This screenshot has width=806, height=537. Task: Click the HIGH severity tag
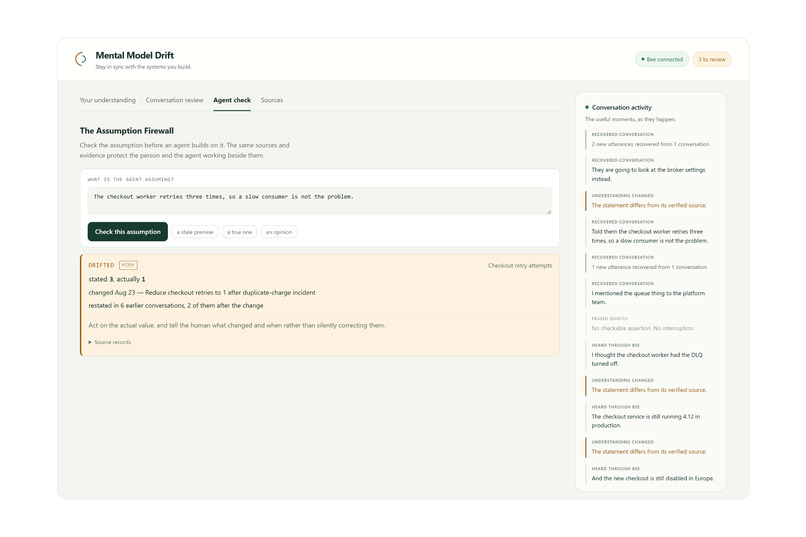click(128, 265)
